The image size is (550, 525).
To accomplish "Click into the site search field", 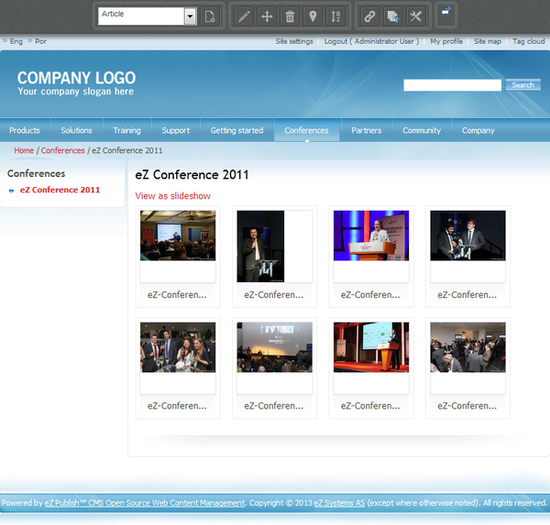I will (452, 85).
